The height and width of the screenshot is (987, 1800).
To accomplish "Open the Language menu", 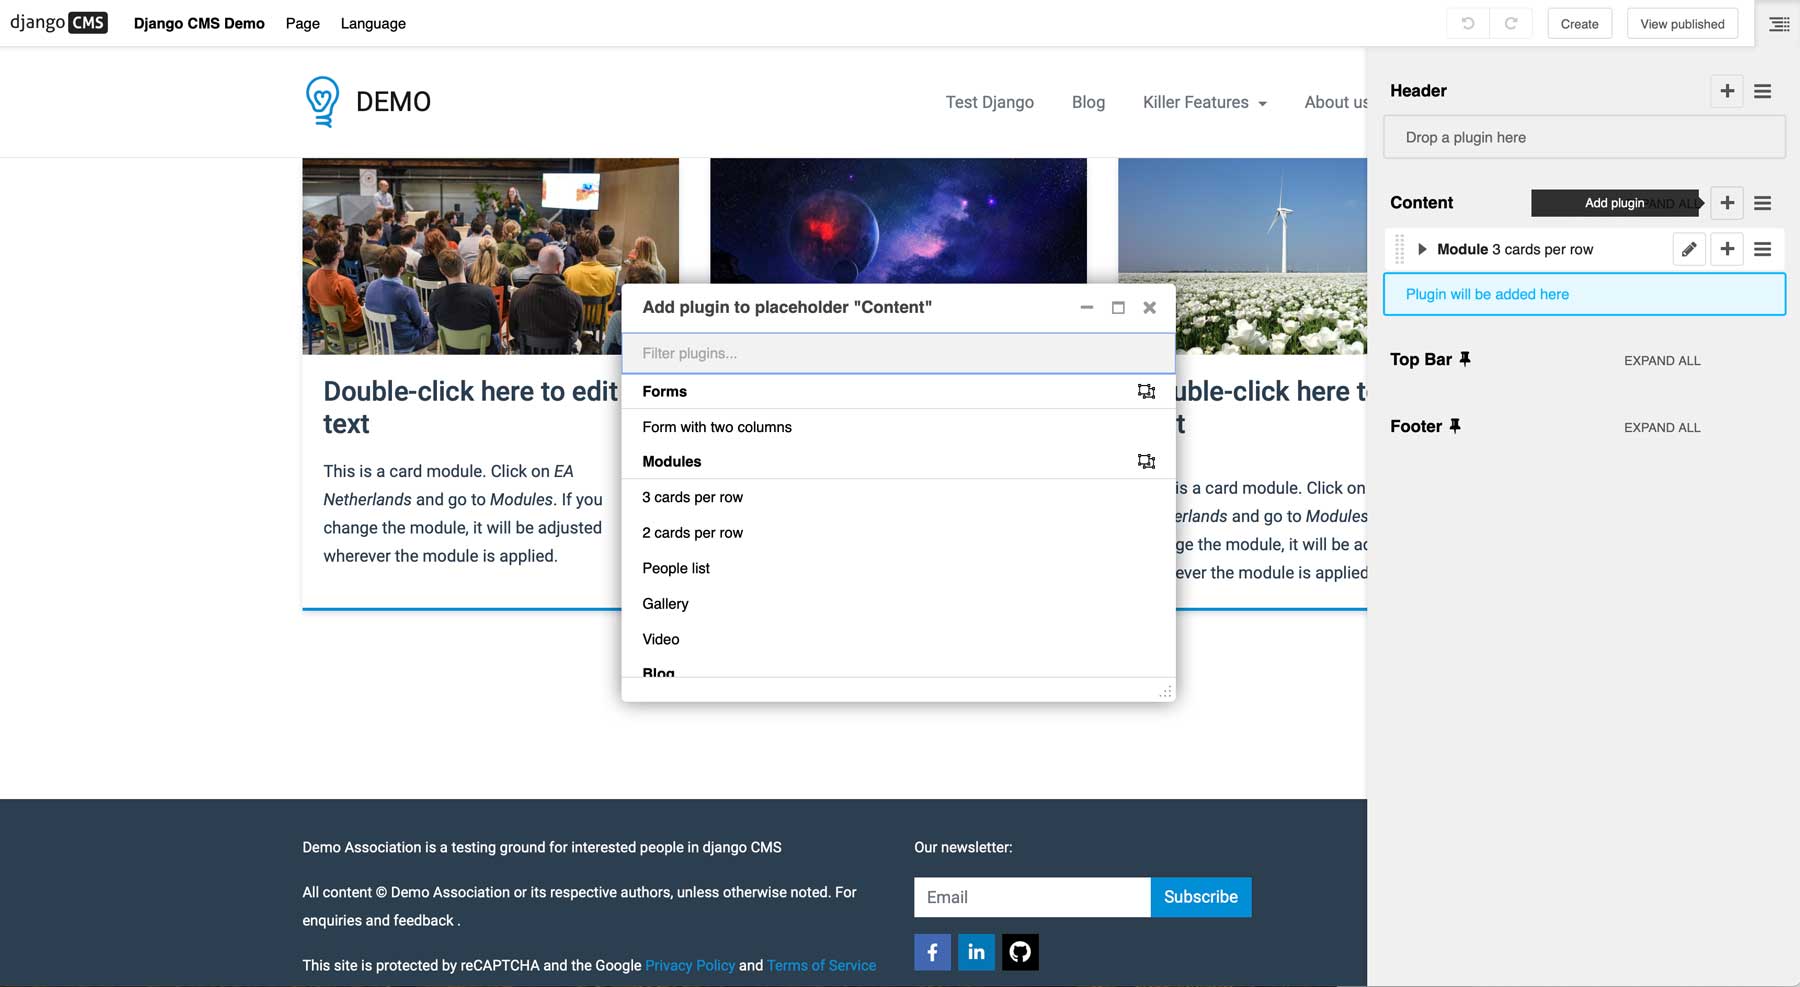I will (x=372, y=23).
